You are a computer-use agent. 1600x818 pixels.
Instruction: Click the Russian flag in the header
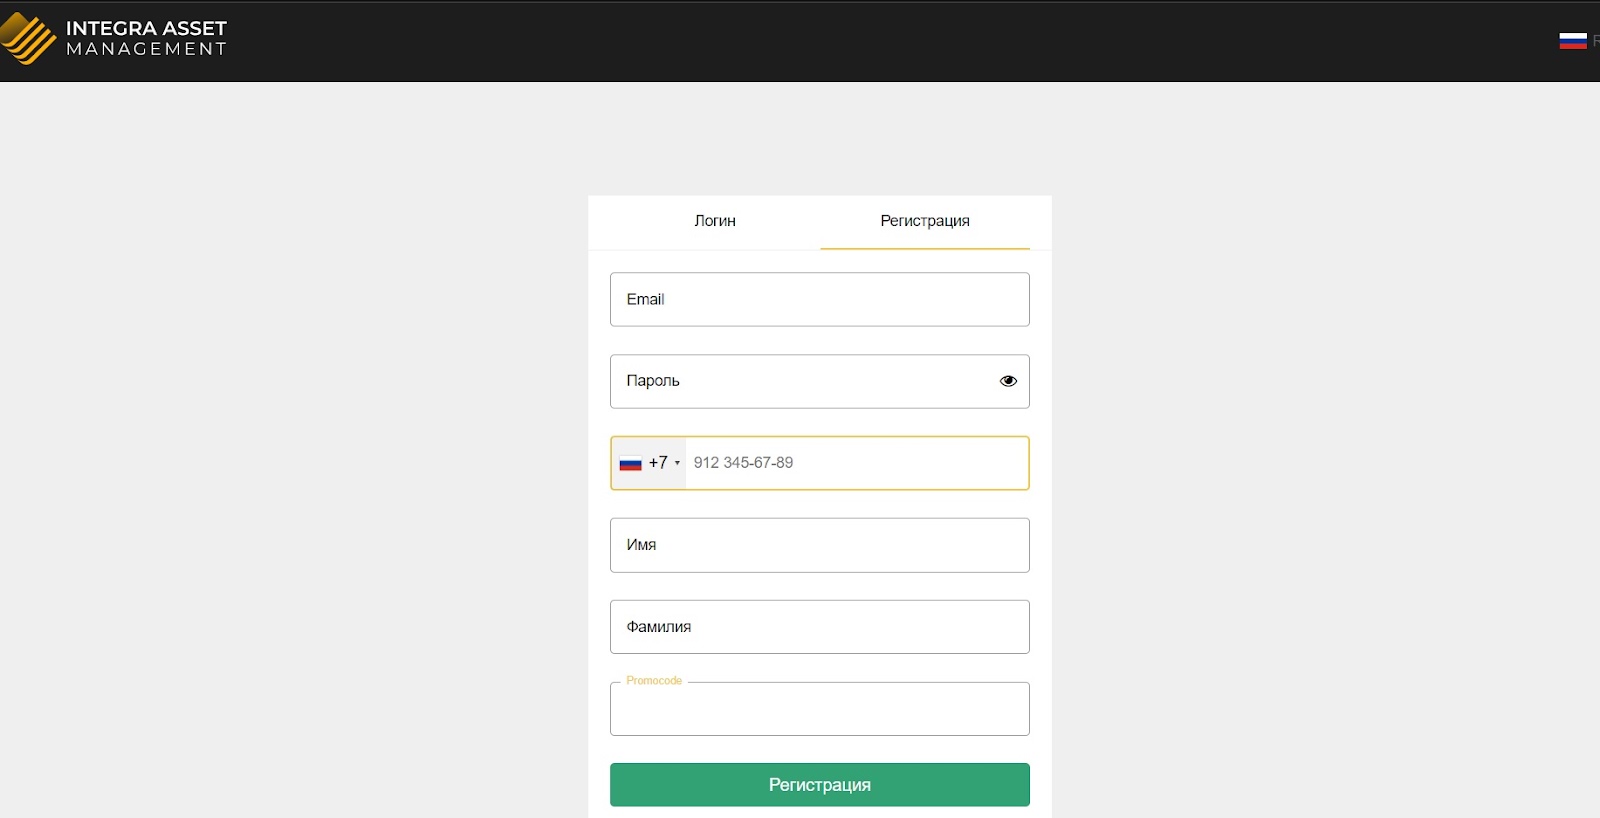[1572, 41]
